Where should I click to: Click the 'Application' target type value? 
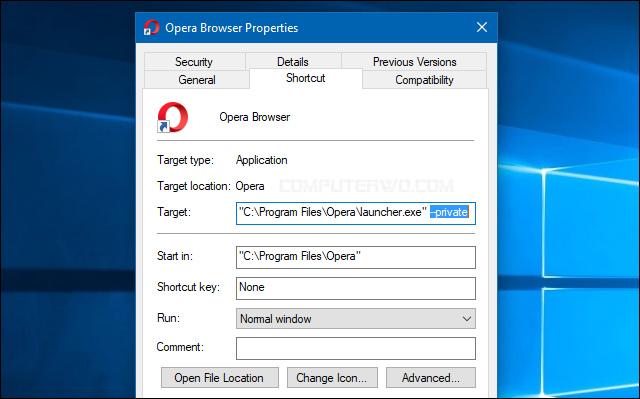tap(262, 160)
